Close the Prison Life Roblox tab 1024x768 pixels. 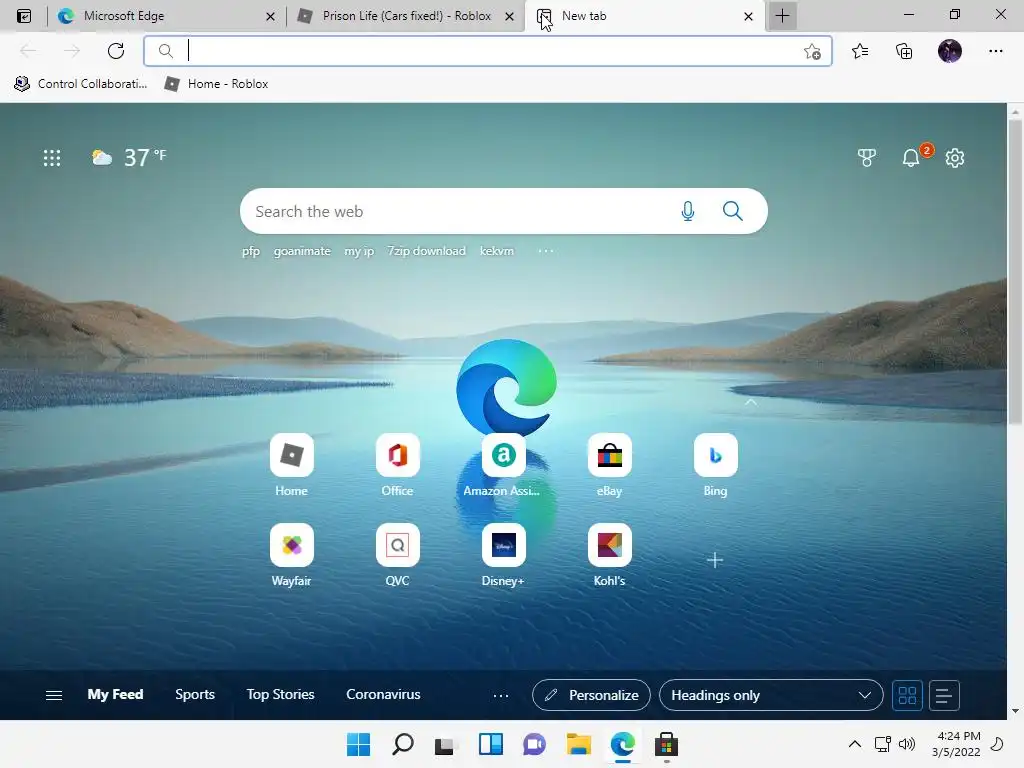coord(509,16)
